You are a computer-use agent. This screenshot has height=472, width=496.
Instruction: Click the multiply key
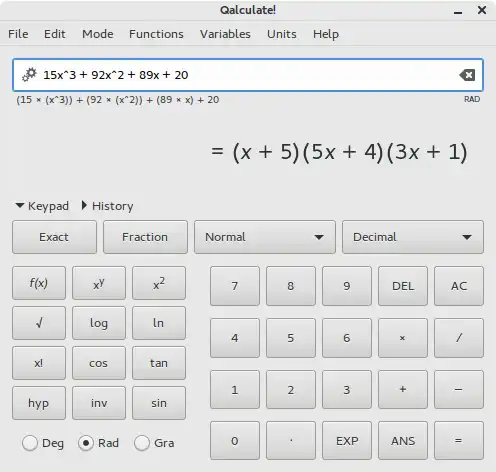pyautogui.click(x=403, y=338)
